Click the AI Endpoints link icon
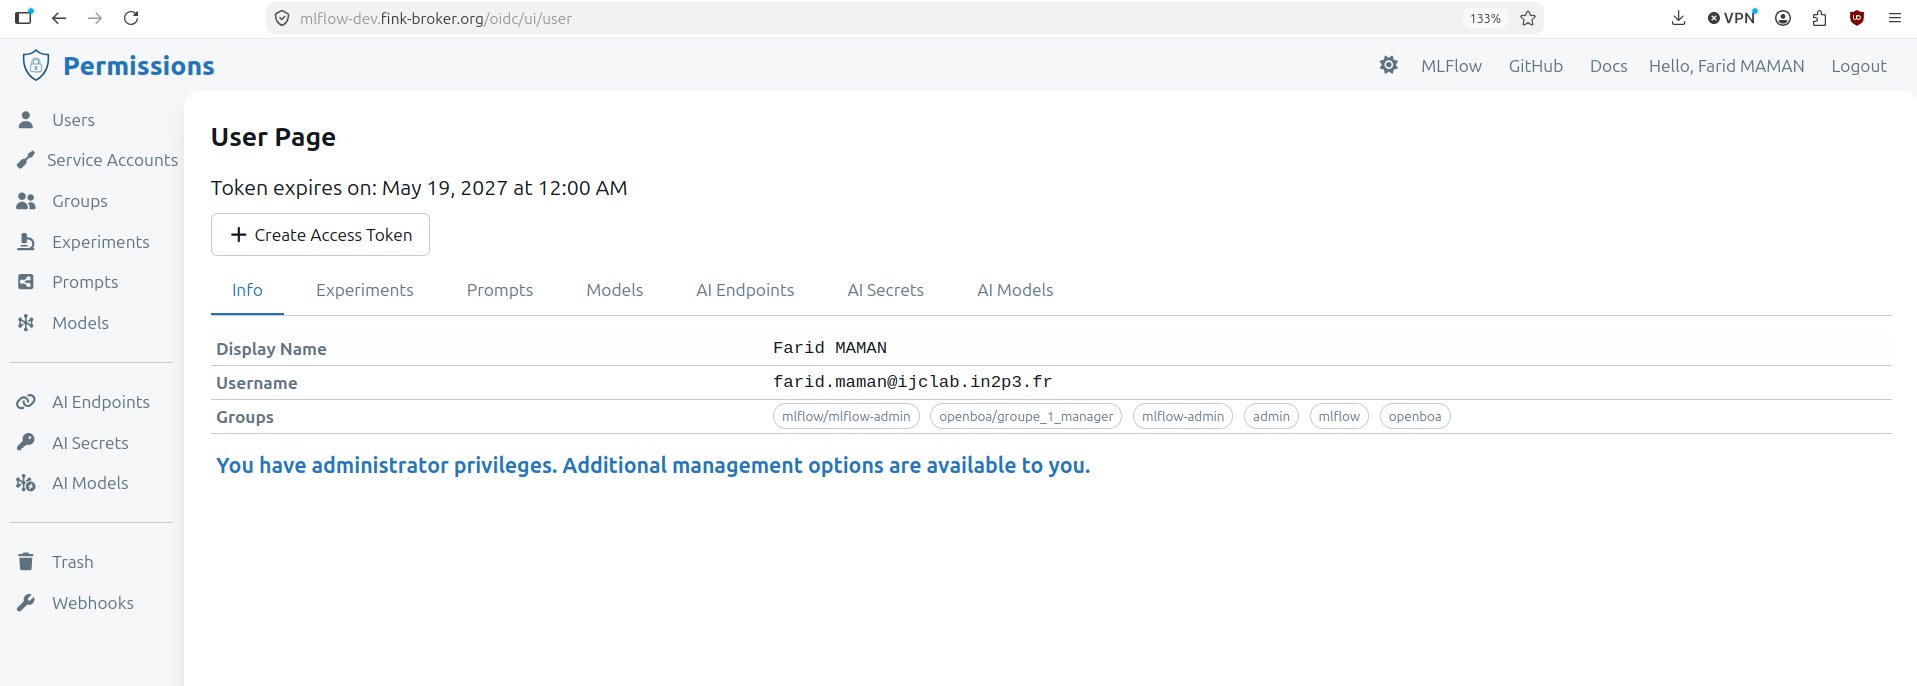 coord(26,402)
